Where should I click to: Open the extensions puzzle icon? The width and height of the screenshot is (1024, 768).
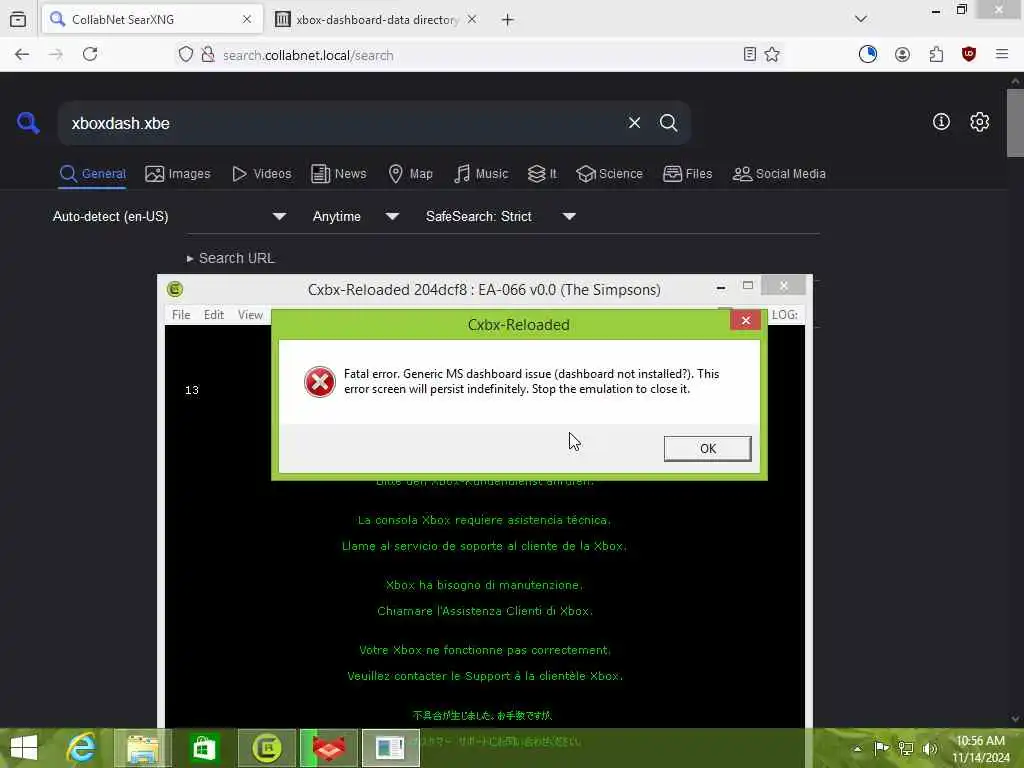[x=936, y=54]
